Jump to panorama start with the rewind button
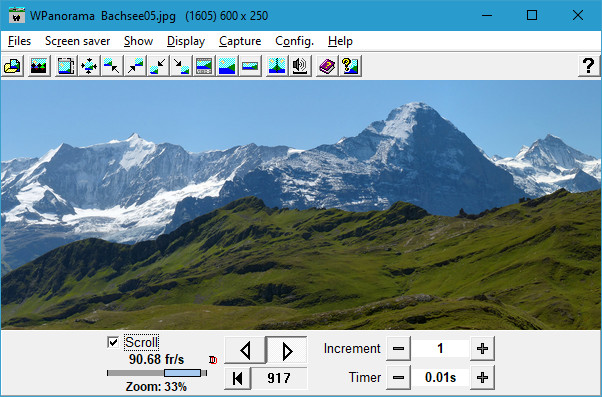 pos(238,378)
